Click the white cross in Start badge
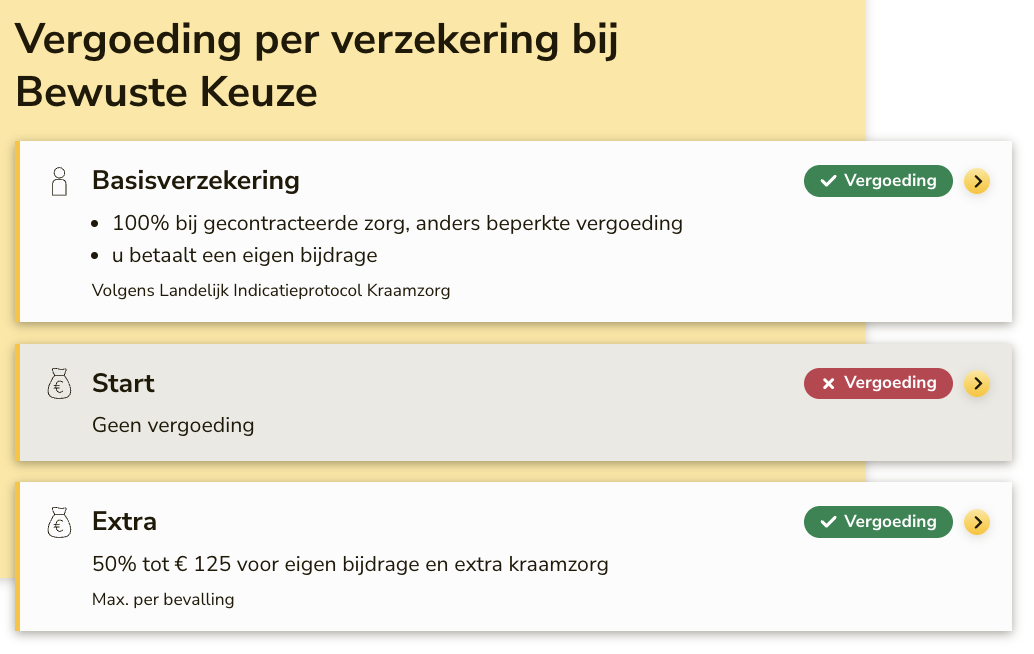 point(828,384)
